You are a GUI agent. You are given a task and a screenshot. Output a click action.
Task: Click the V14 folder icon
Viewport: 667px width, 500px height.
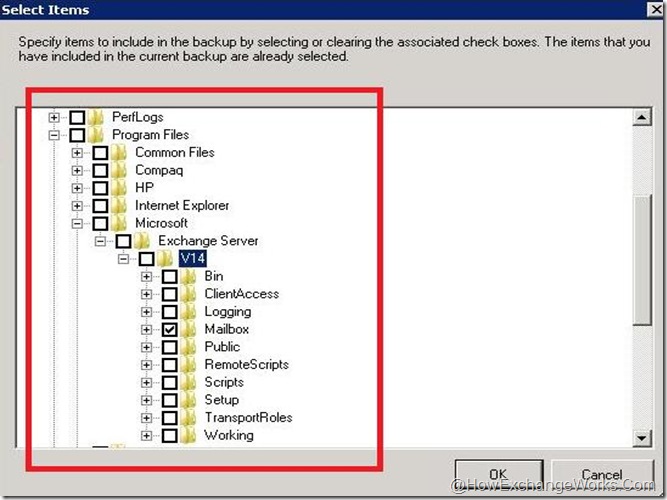tap(165, 258)
